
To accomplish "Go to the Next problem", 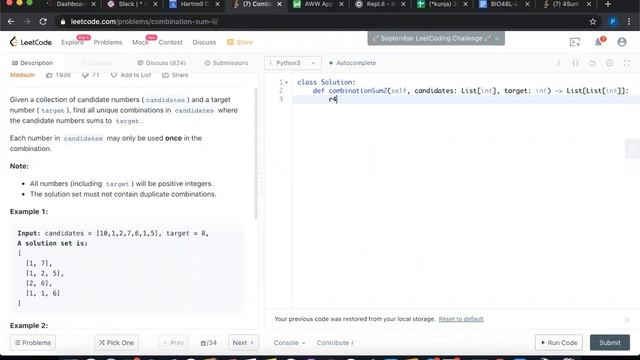I will pyautogui.click(x=243, y=342).
